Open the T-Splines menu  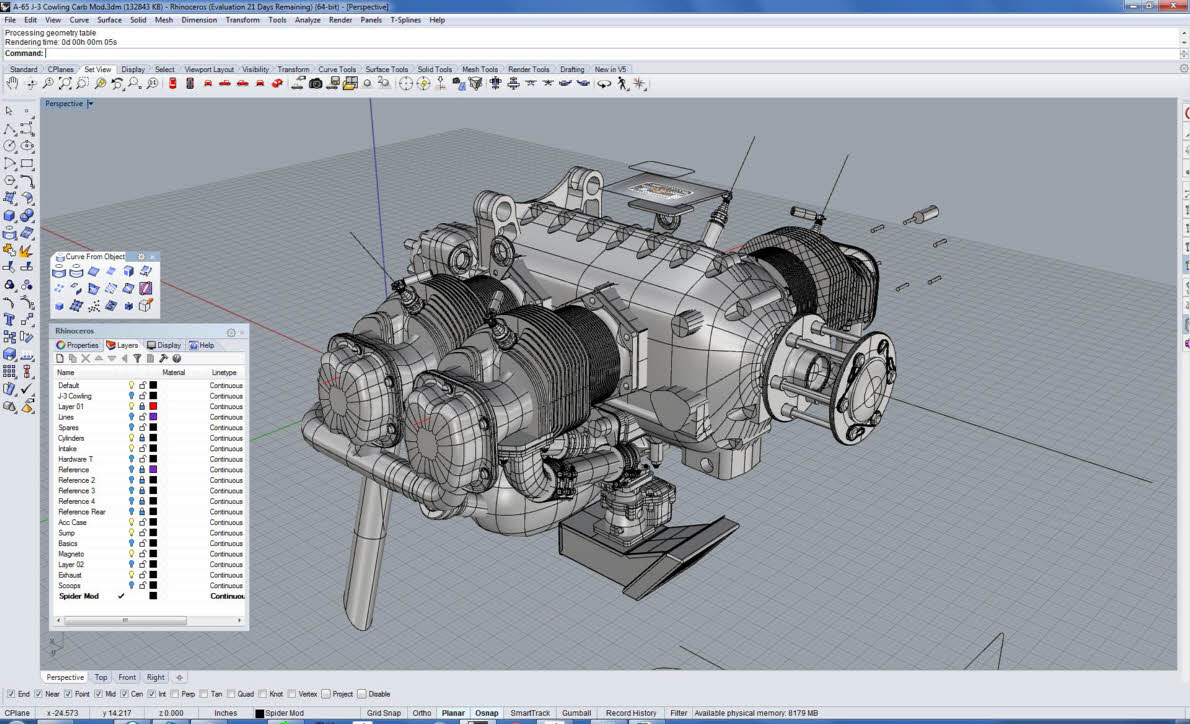pos(405,20)
